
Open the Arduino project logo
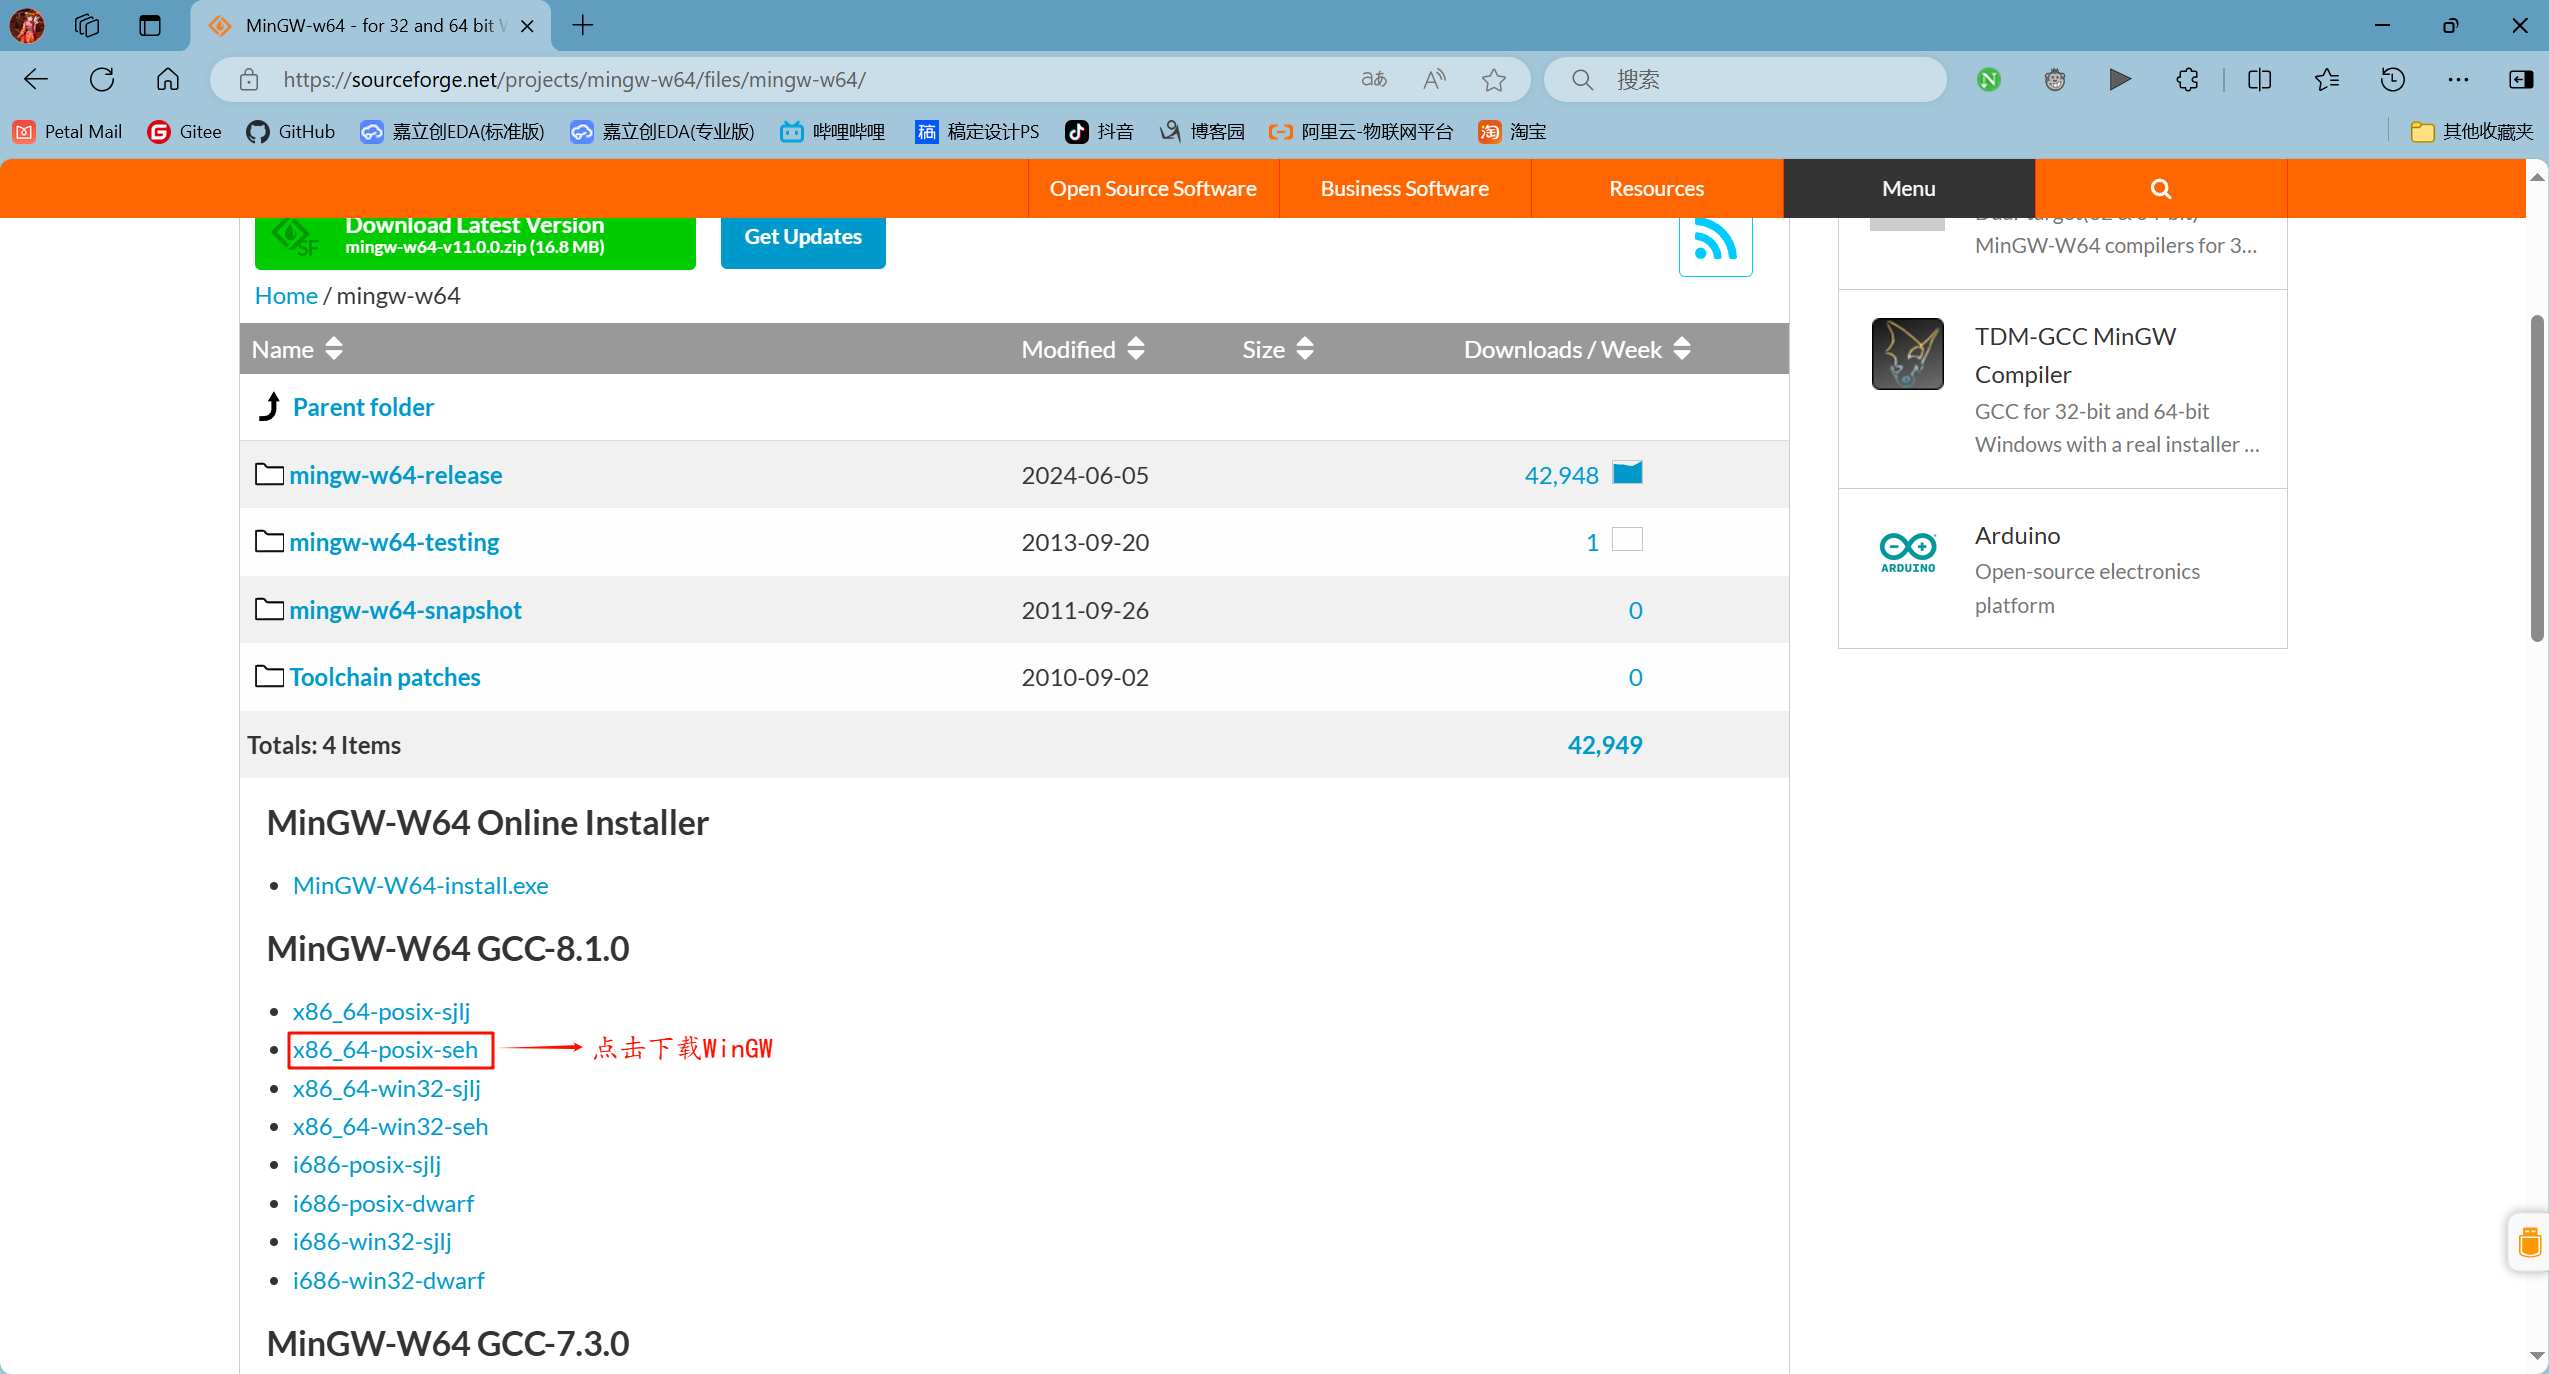(x=1908, y=552)
